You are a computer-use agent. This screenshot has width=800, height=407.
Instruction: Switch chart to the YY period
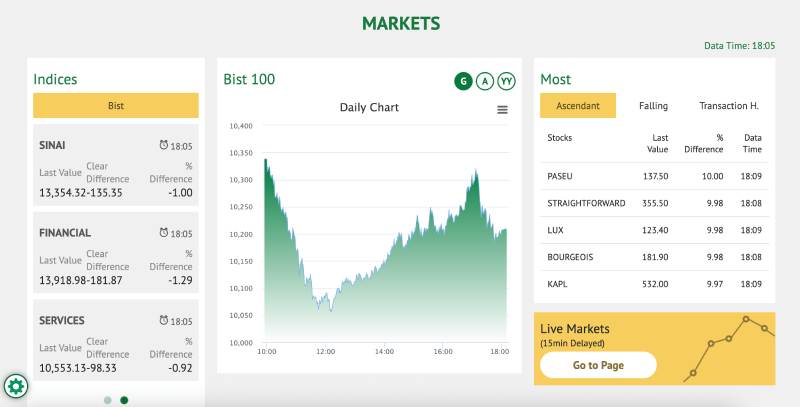507,81
